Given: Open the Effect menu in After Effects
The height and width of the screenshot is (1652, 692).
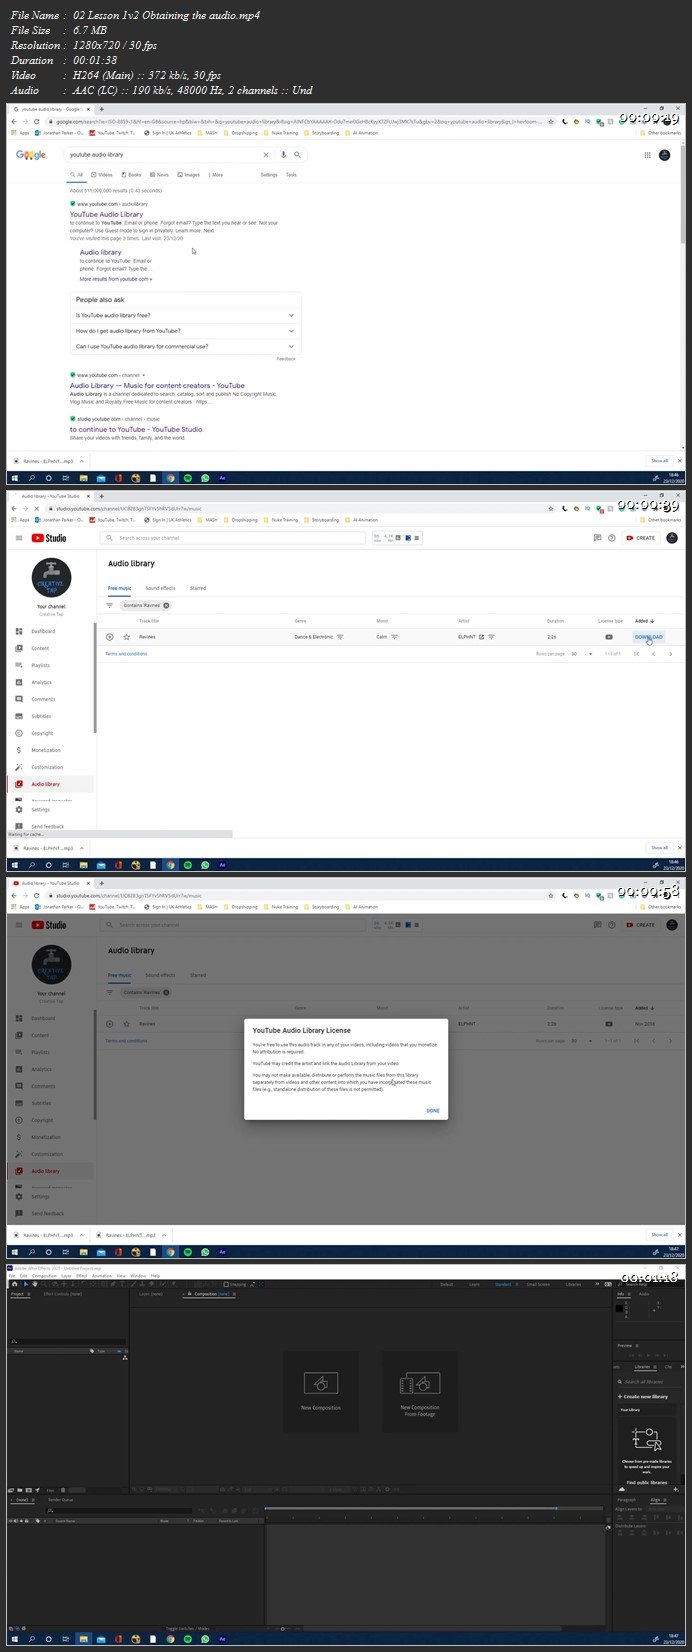Looking at the screenshot, I should click(x=82, y=1276).
